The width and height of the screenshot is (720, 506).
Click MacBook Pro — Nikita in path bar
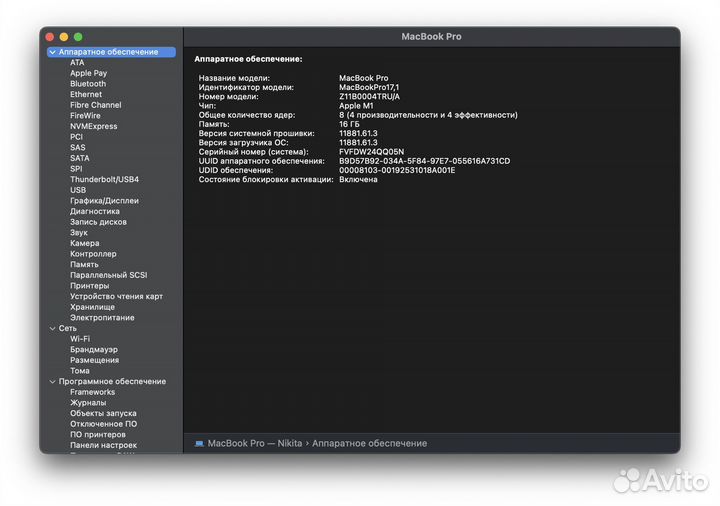[255, 444]
